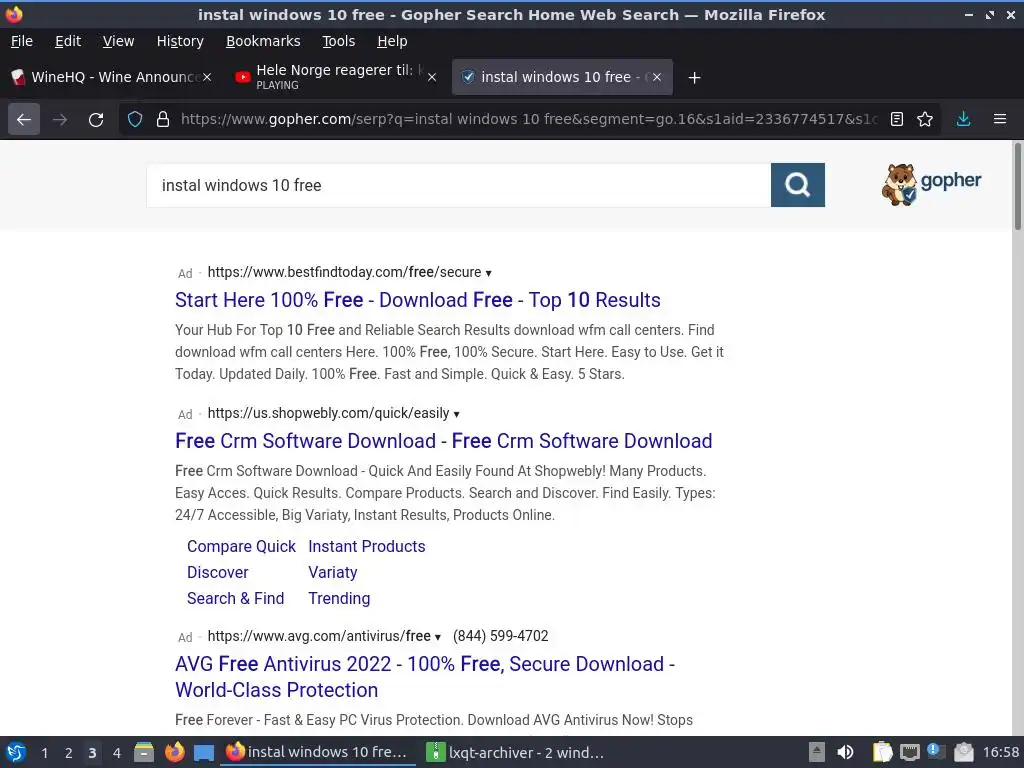Expand the avg.com ad URL dropdown arrow
This screenshot has height=768, width=1024.
point(438,637)
